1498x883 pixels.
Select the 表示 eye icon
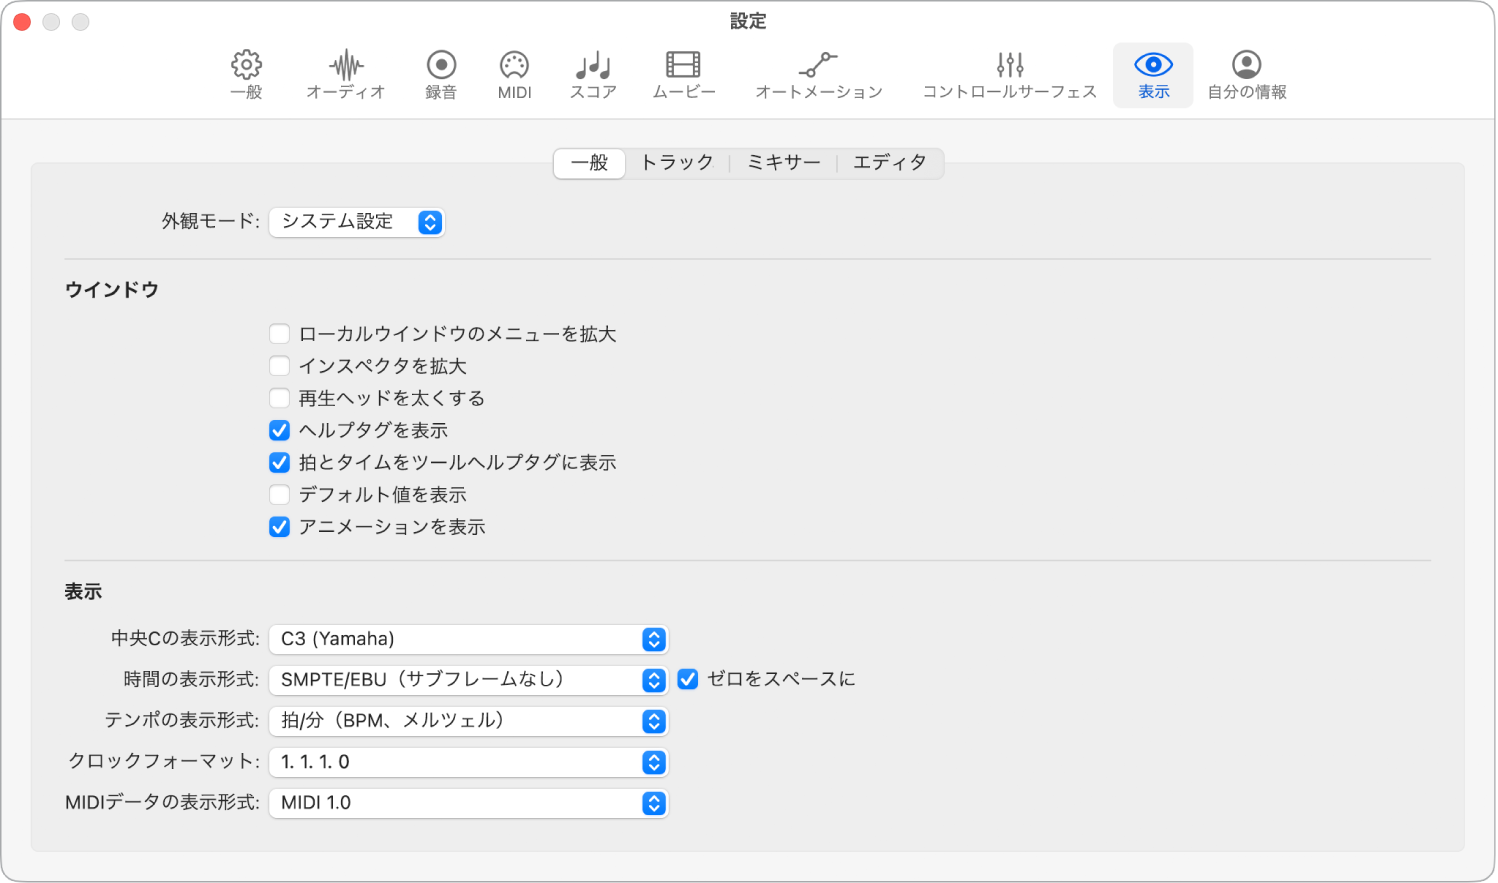pos(1152,74)
